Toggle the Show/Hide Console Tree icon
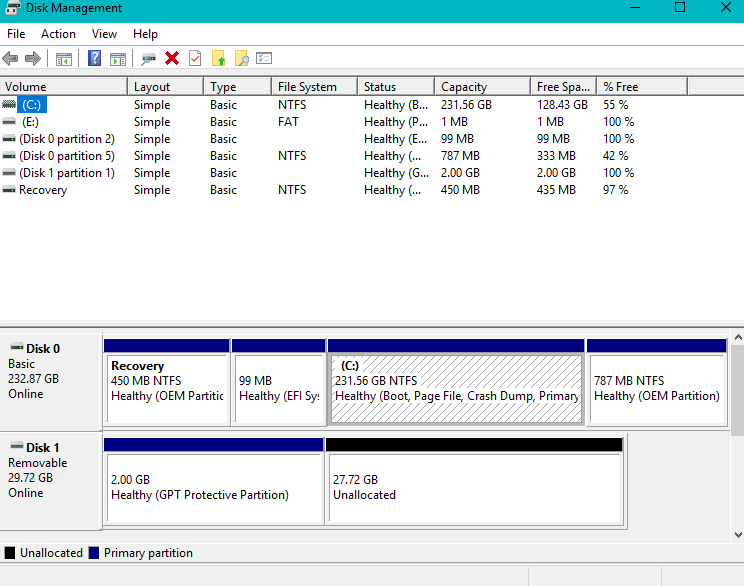This screenshot has height=586, width=744. tap(64, 59)
